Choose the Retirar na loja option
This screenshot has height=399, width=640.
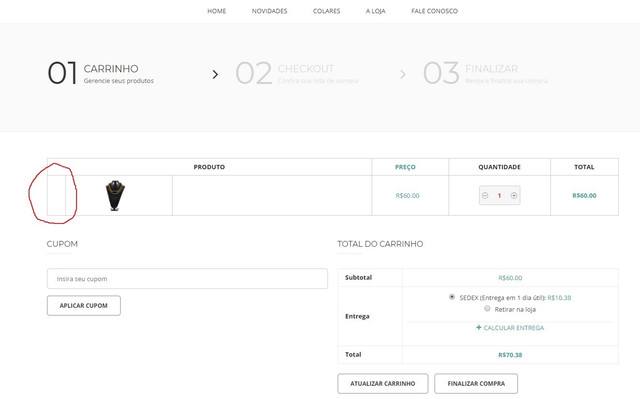487,309
